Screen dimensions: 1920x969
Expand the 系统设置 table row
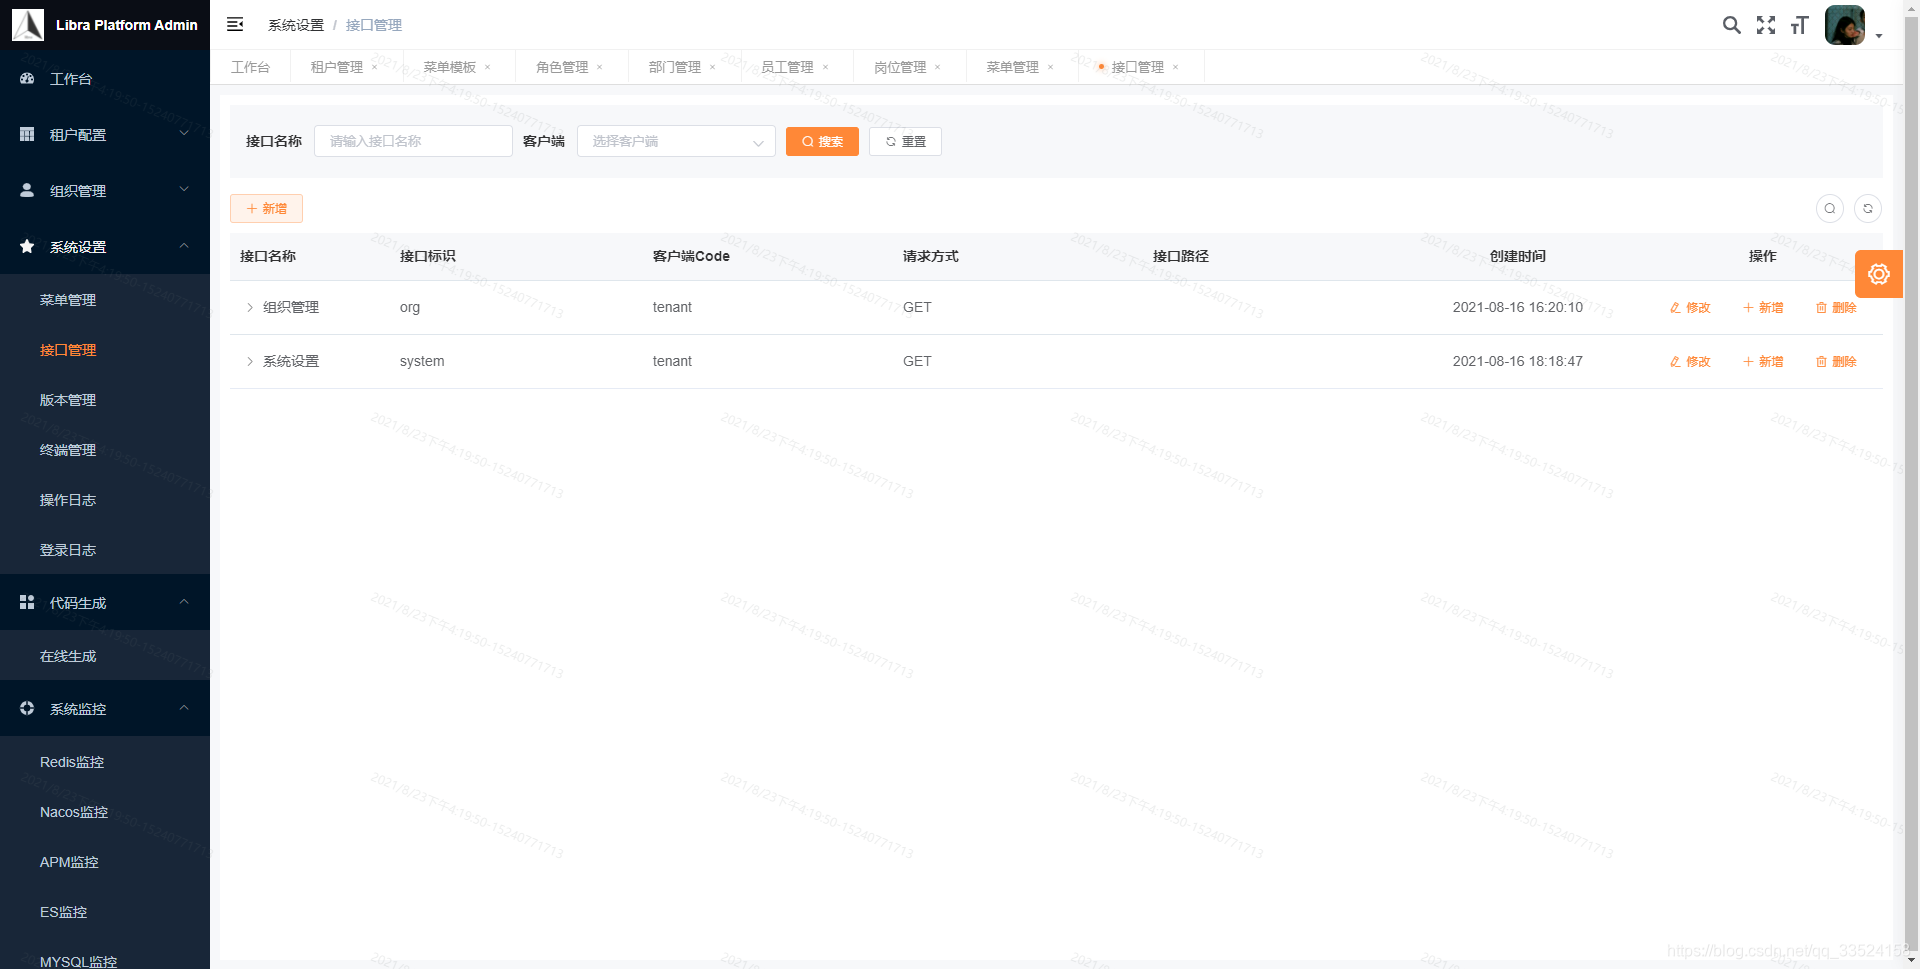tap(249, 361)
